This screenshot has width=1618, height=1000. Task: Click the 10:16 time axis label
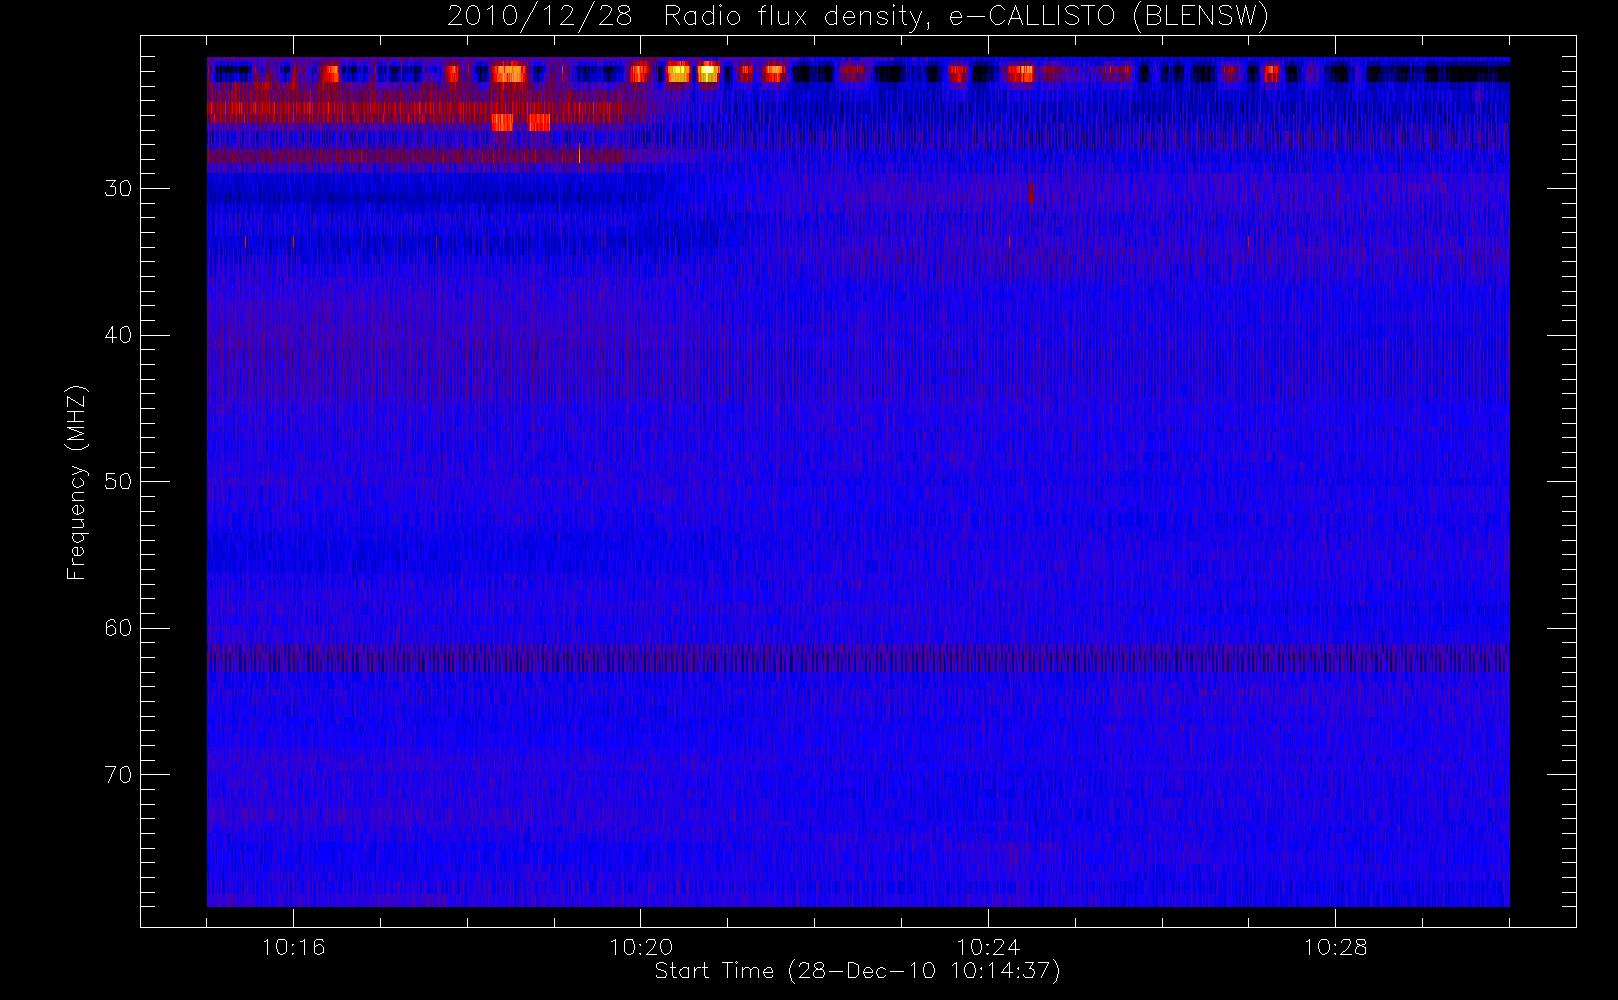(x=293, y=947)
